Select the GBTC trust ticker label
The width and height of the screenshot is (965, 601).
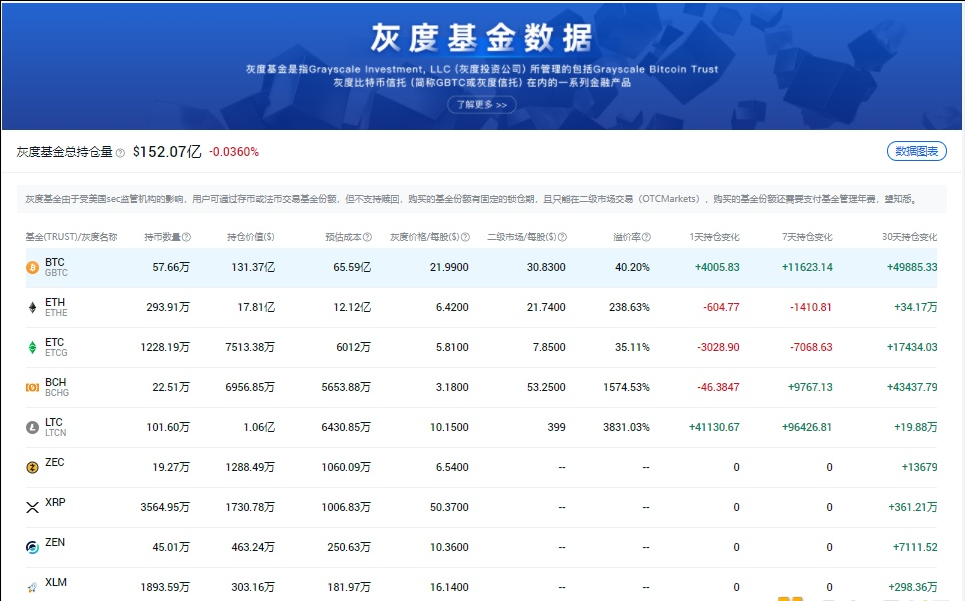(x=56, y=273)
